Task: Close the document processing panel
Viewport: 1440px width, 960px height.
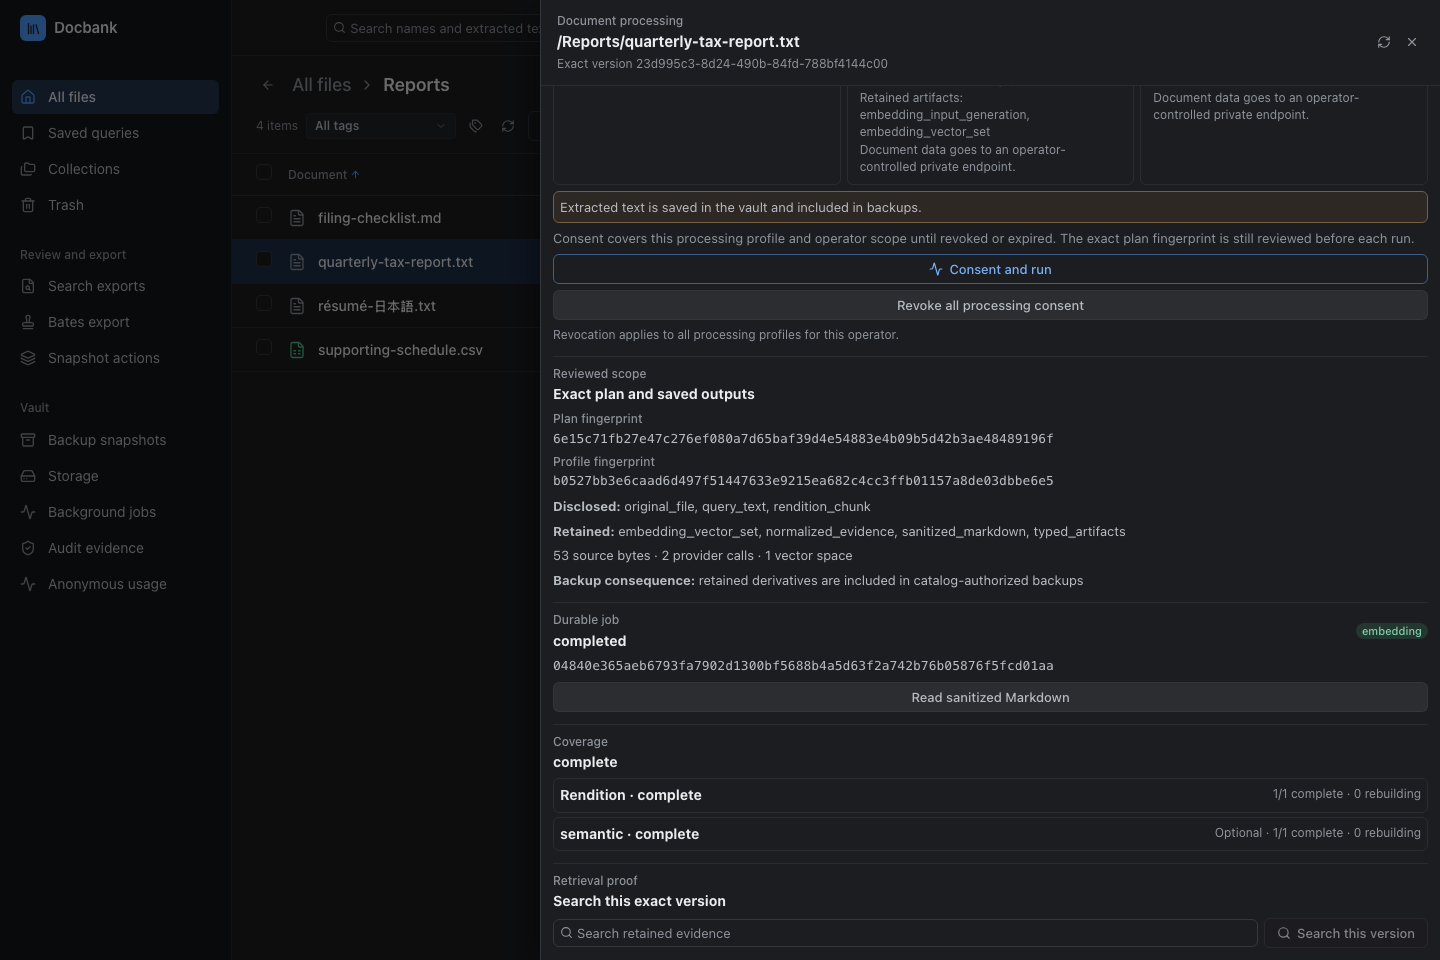Action: pos(1412,42)
